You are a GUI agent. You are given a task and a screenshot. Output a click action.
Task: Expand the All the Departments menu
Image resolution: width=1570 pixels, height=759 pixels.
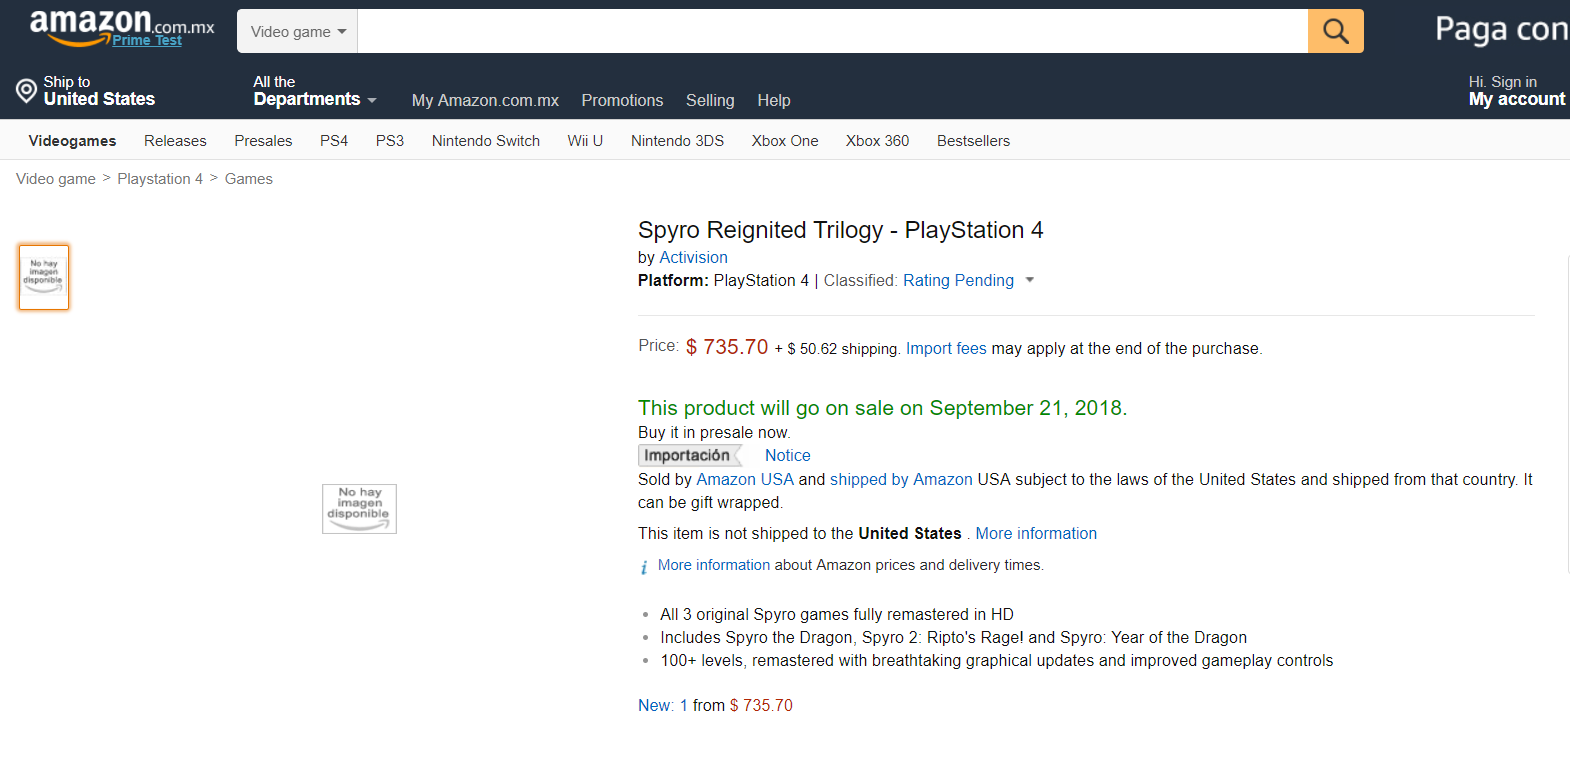314,91
